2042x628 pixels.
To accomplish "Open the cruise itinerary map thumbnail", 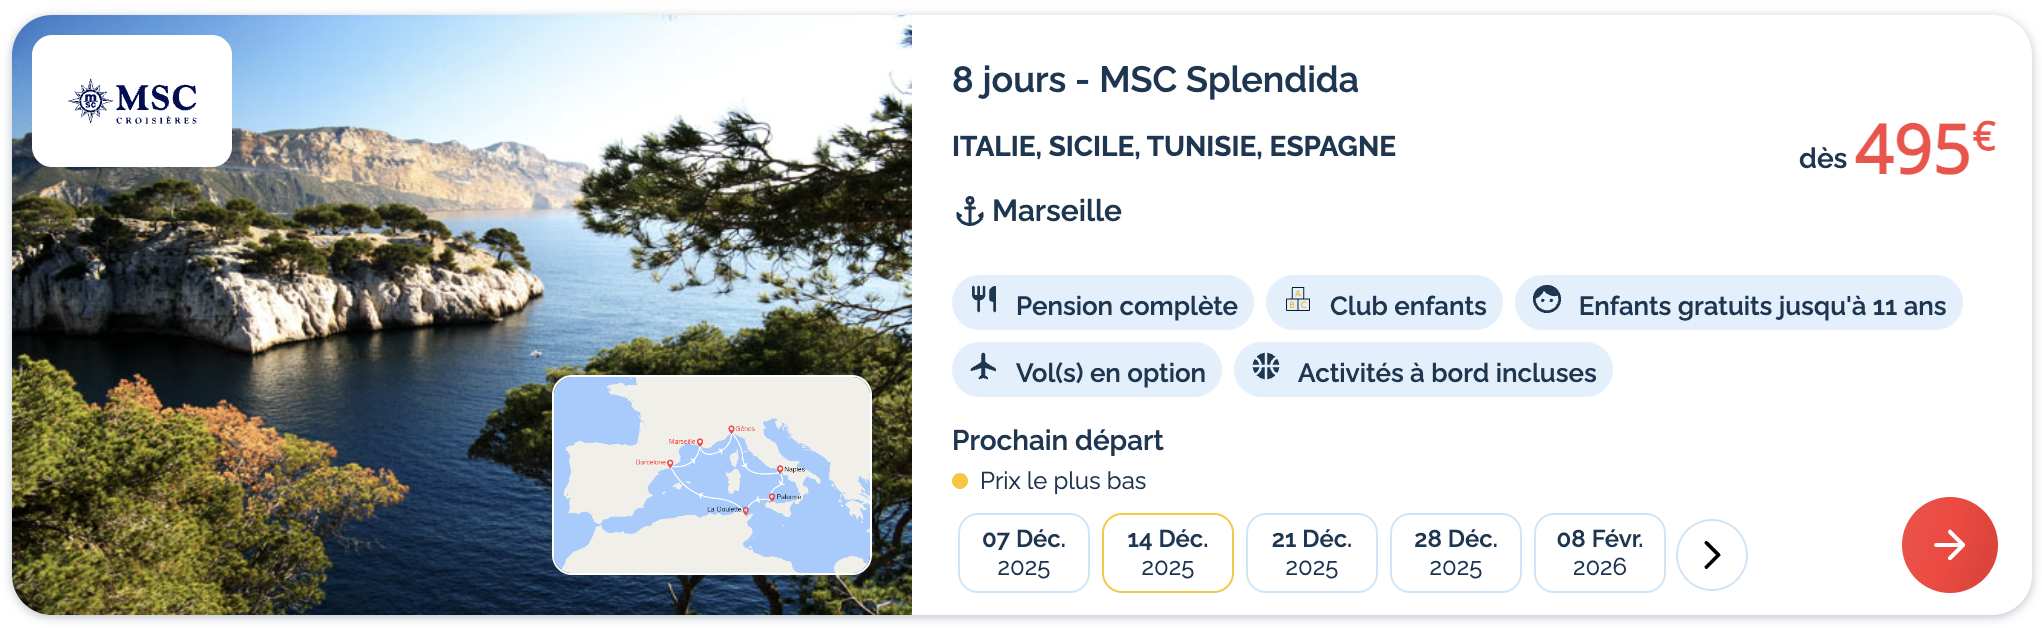I will click(x=712, y=475).
